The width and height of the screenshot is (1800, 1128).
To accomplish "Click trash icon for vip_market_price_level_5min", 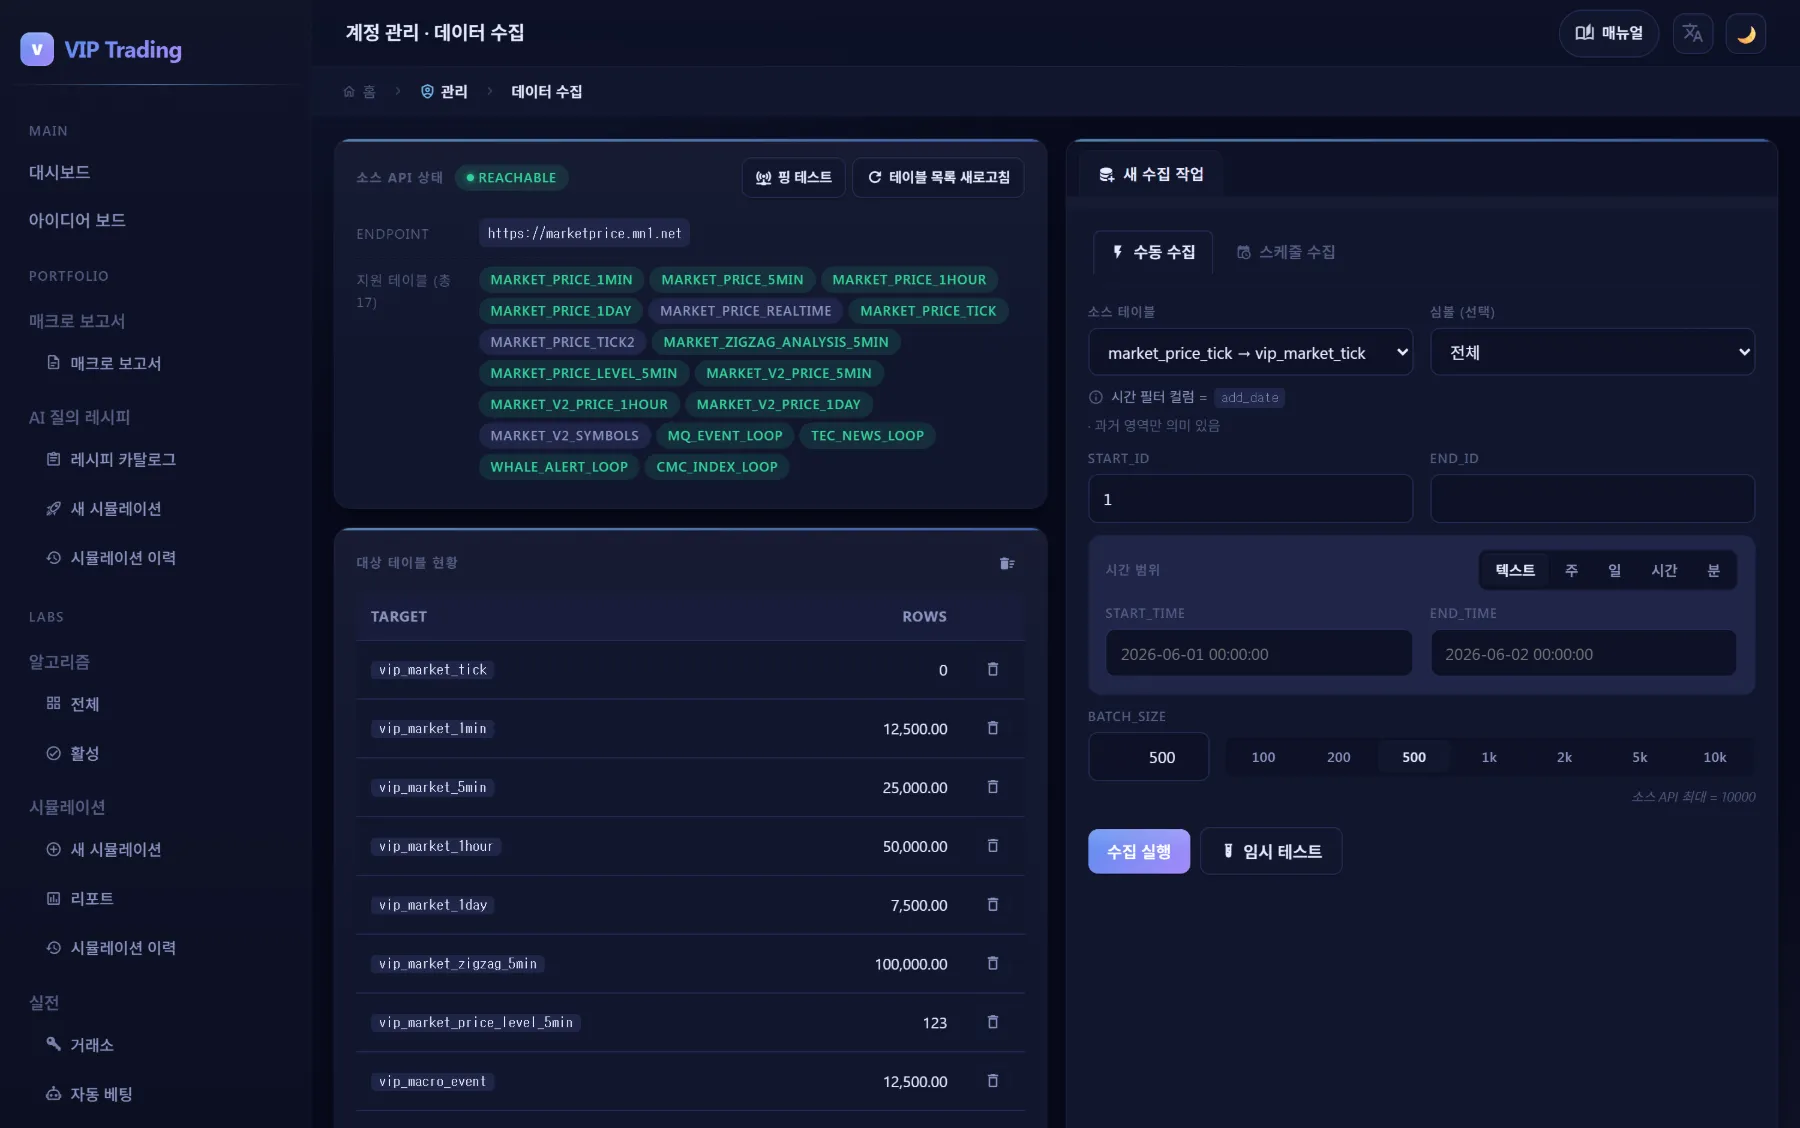I will [993, 1023].
